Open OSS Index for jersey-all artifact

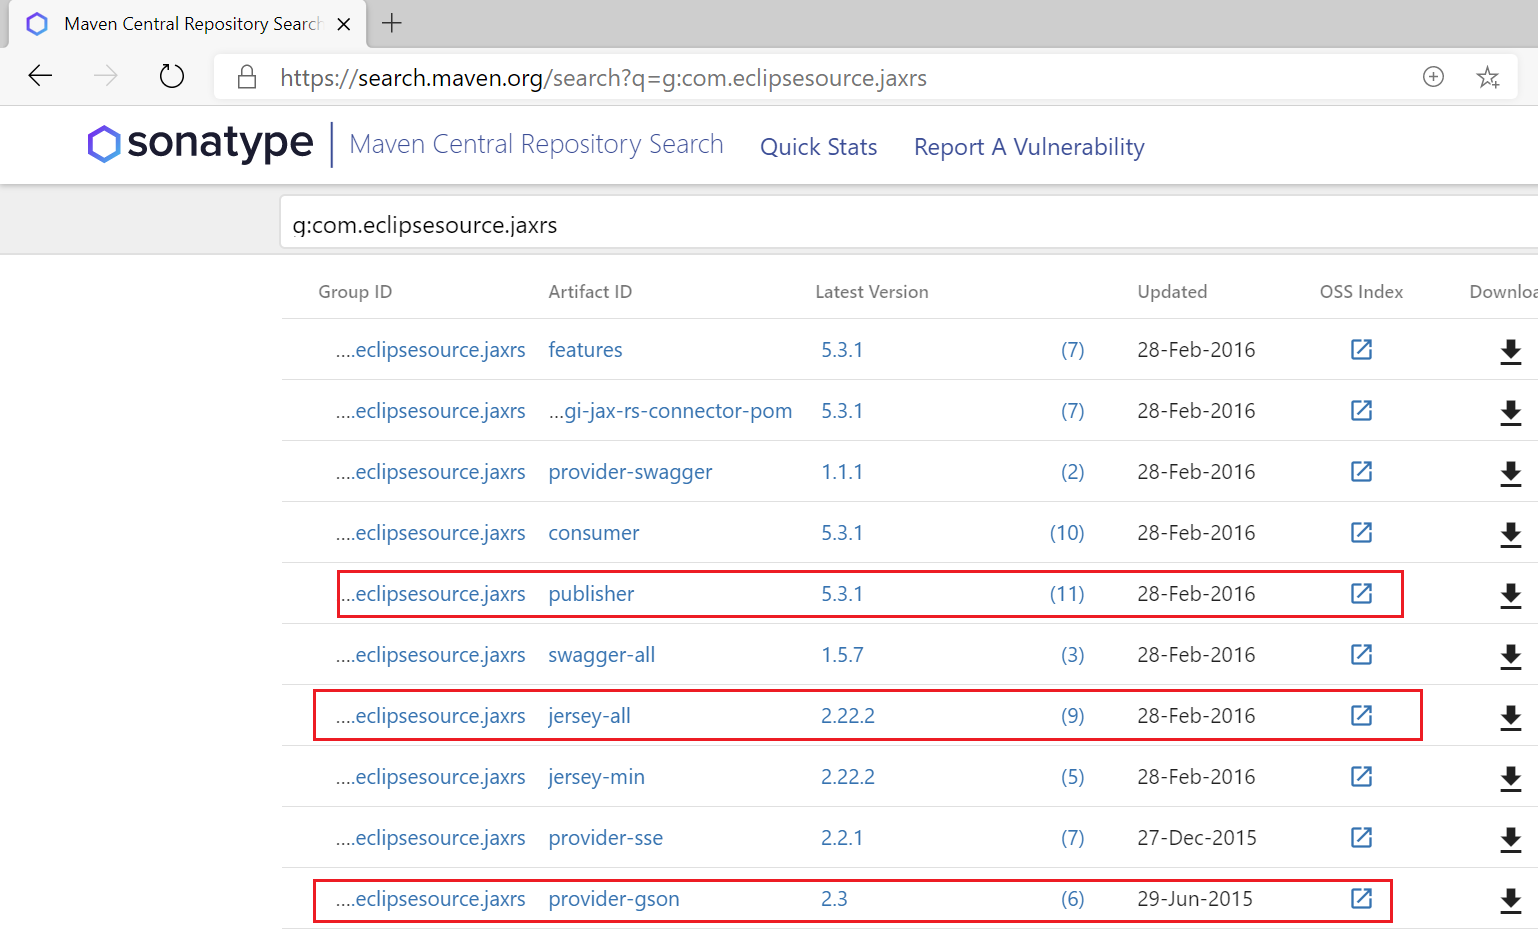pyautogui.click(x=1361, y=715)
